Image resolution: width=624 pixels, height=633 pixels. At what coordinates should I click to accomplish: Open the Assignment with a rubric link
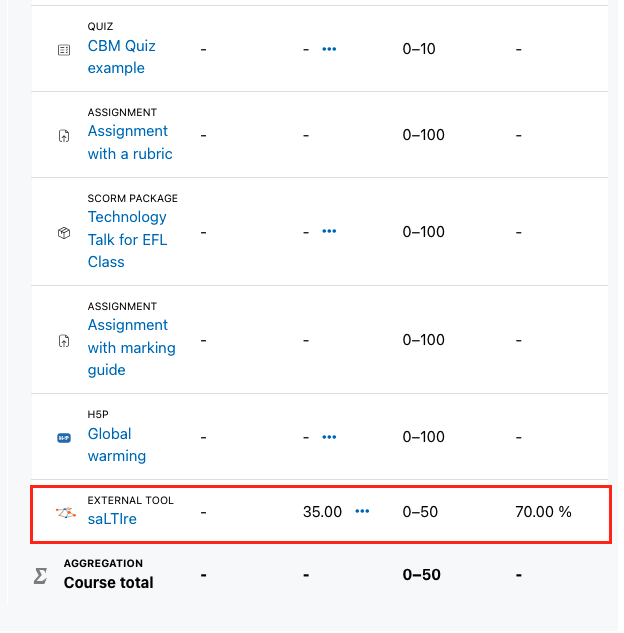[x=130, y=143]
